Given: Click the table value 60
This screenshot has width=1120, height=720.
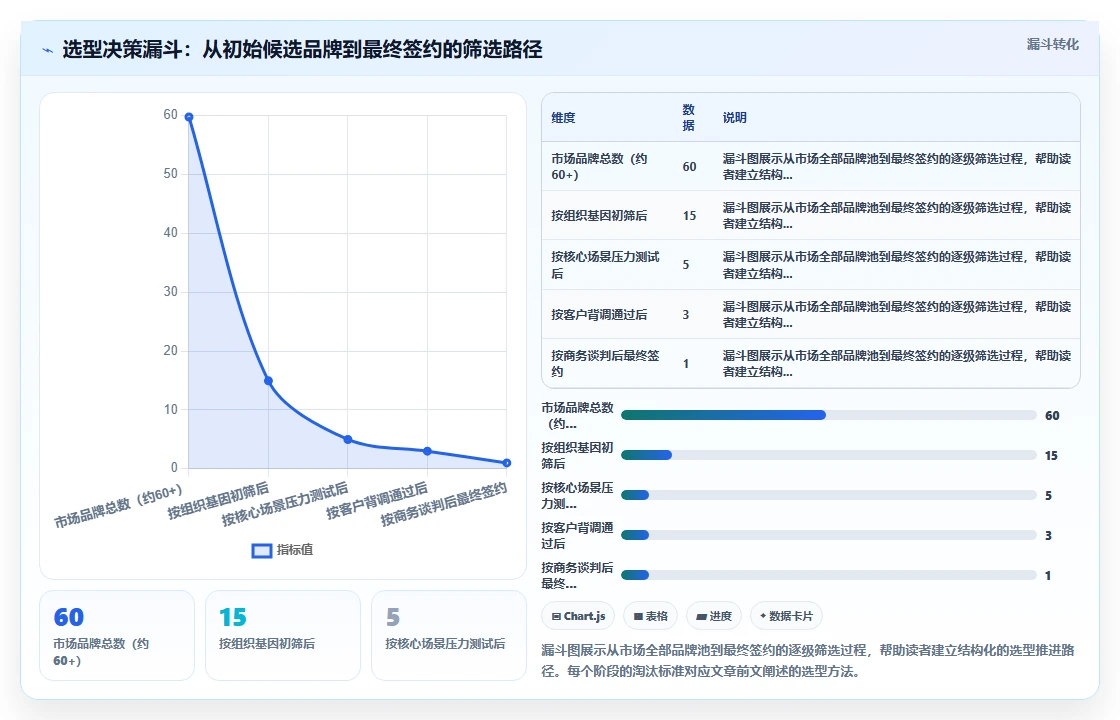Looking at the screenshot, I should pos(689,166).
